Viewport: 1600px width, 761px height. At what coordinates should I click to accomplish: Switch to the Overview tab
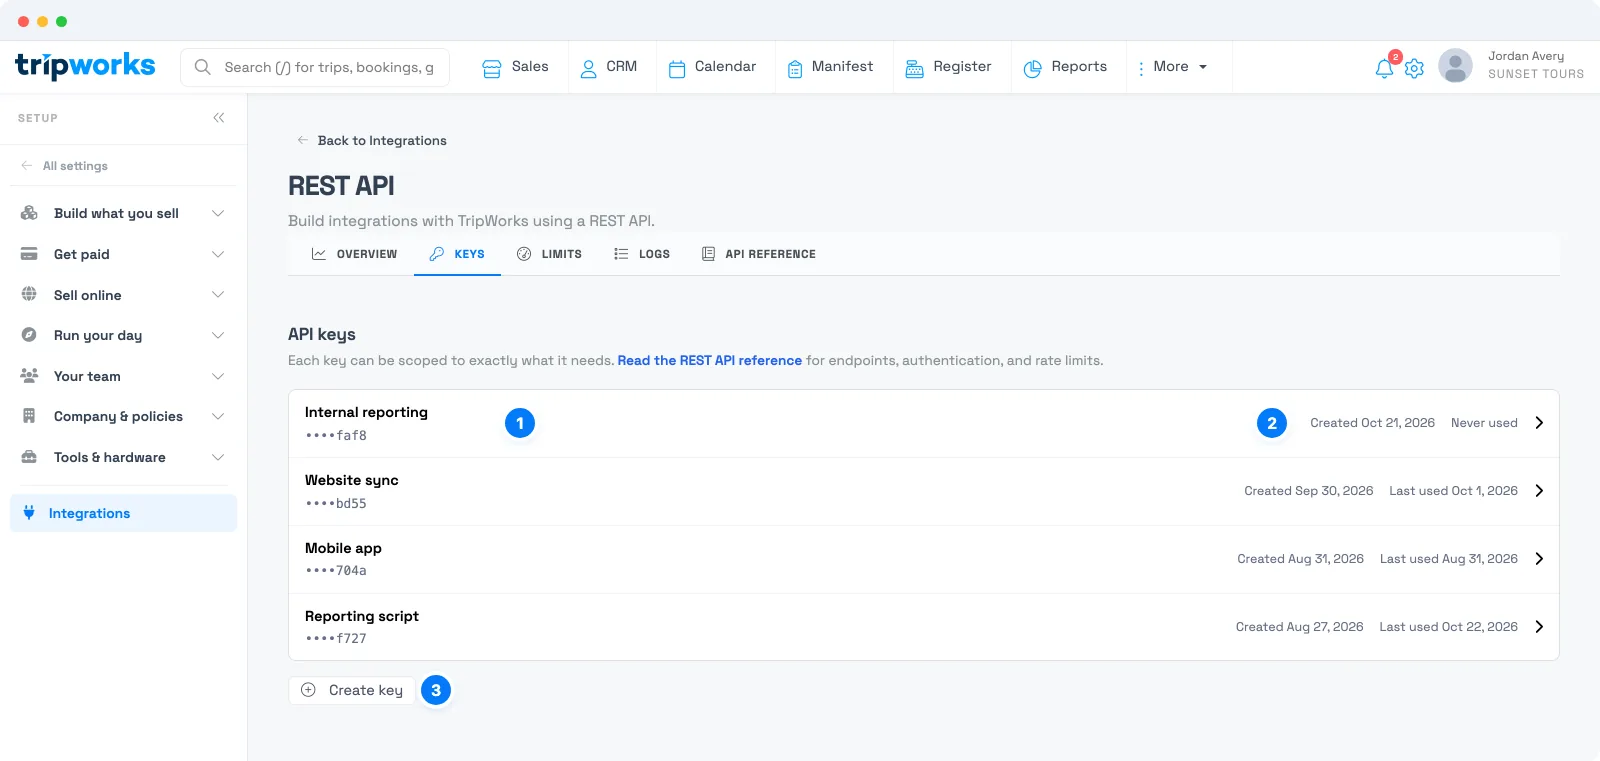(354, 254)
